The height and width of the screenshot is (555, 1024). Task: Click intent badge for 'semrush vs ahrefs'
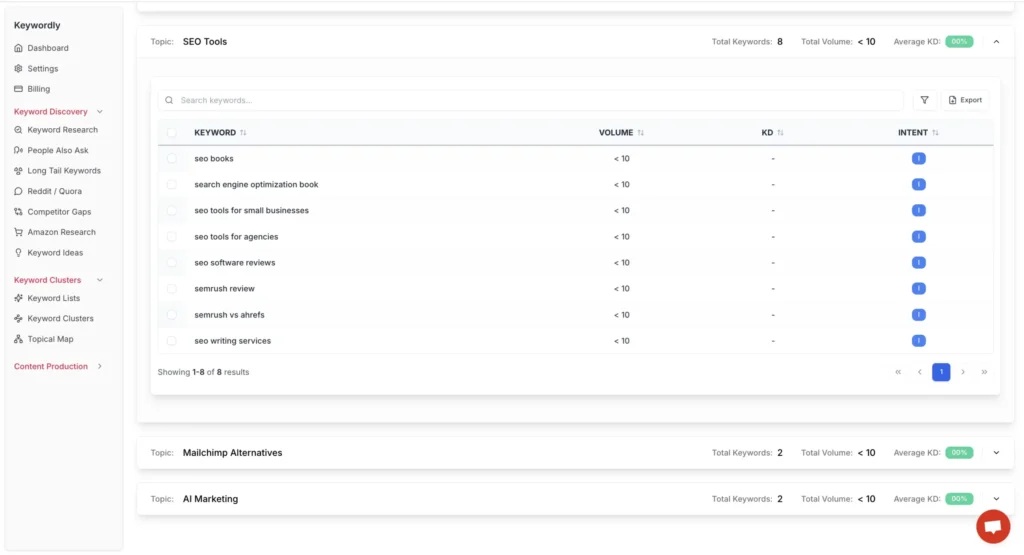tap(918, 315)
